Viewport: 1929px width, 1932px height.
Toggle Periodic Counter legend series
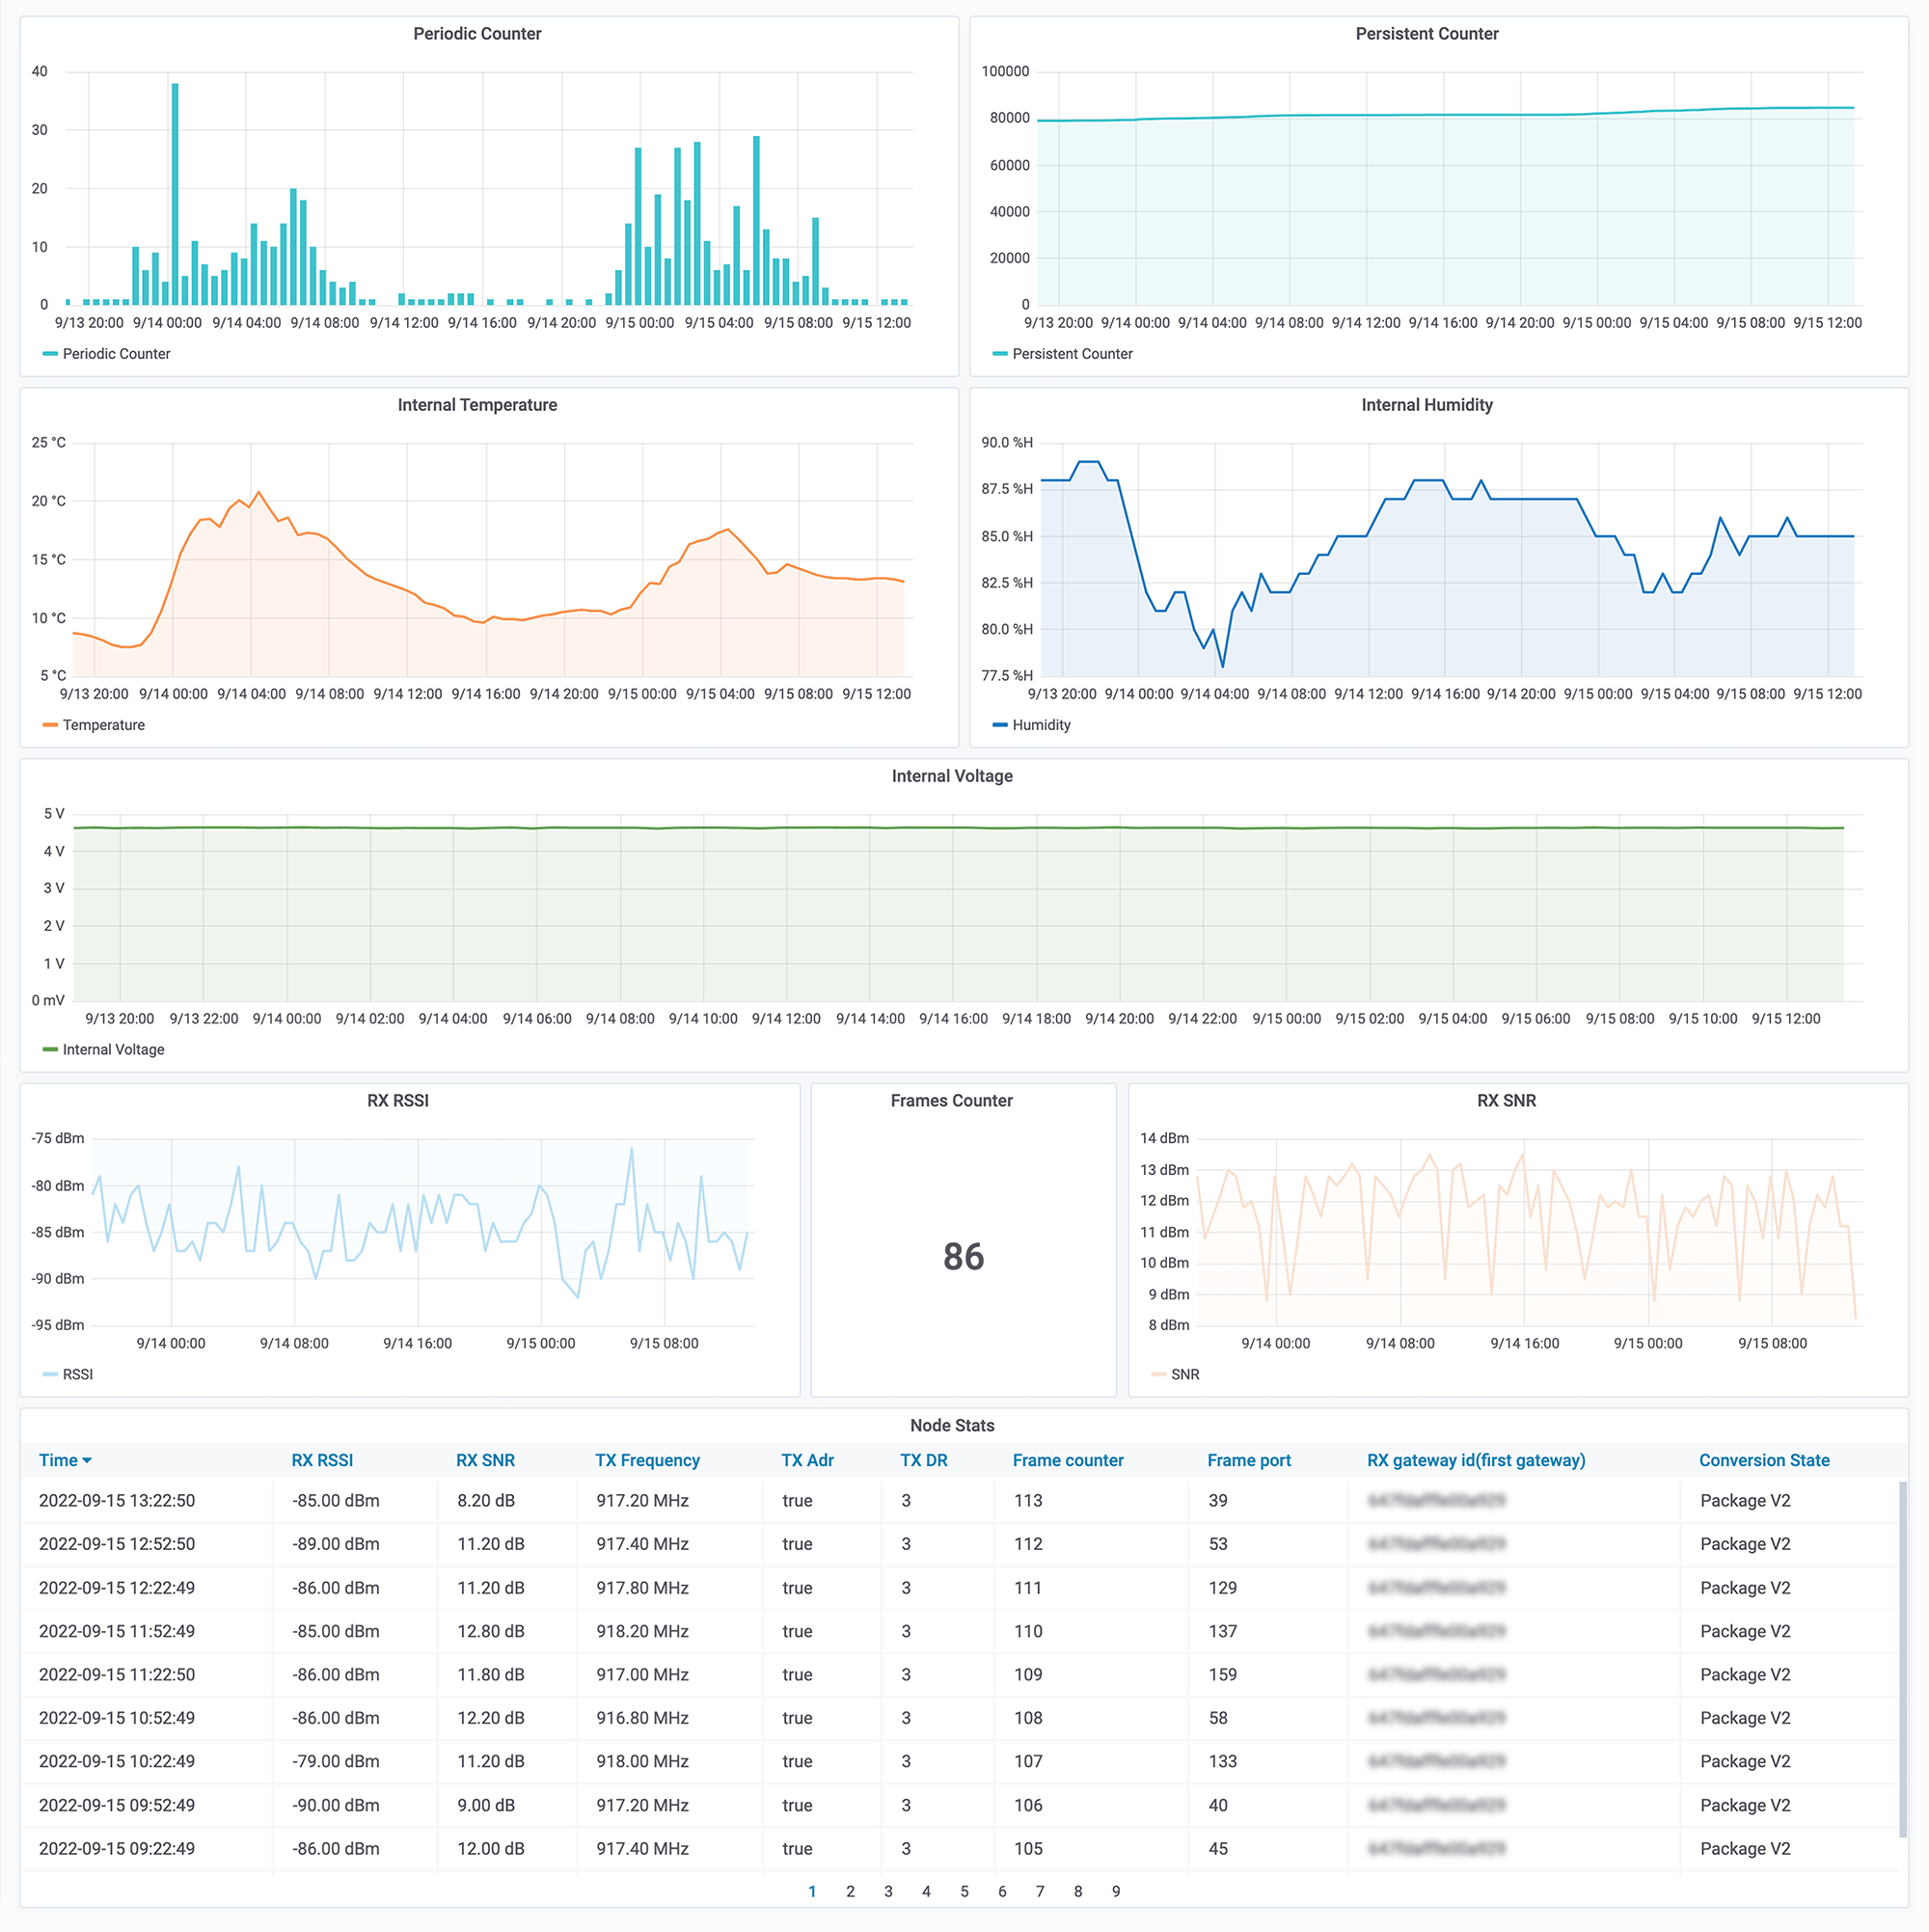click(115, 354)
